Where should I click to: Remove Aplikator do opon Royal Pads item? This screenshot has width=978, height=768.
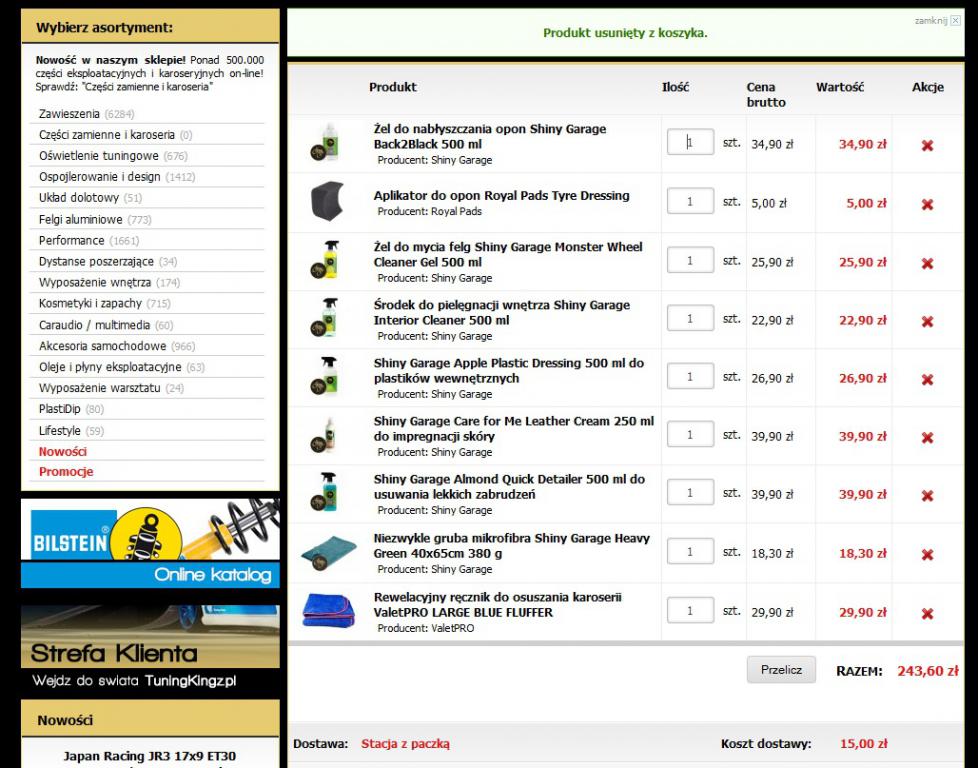[x=927, y=204]
